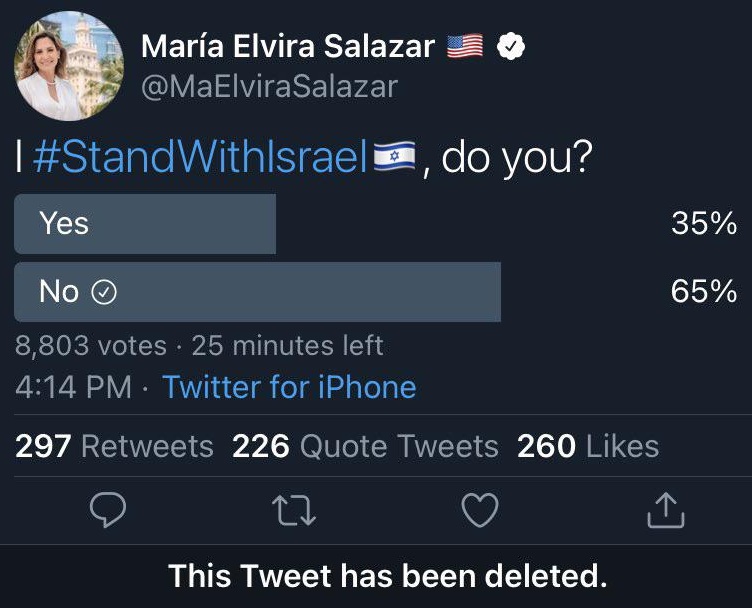Click the reply speech bubble icon

[x=108, y=511]
